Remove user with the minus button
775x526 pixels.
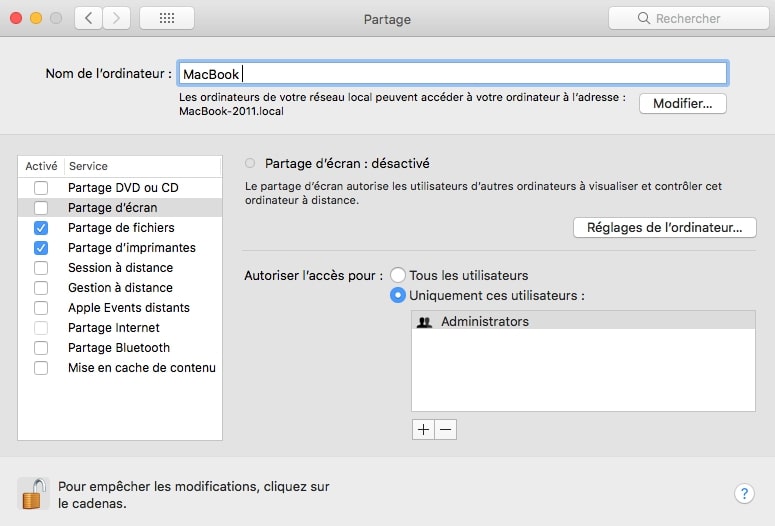(446, 429)
